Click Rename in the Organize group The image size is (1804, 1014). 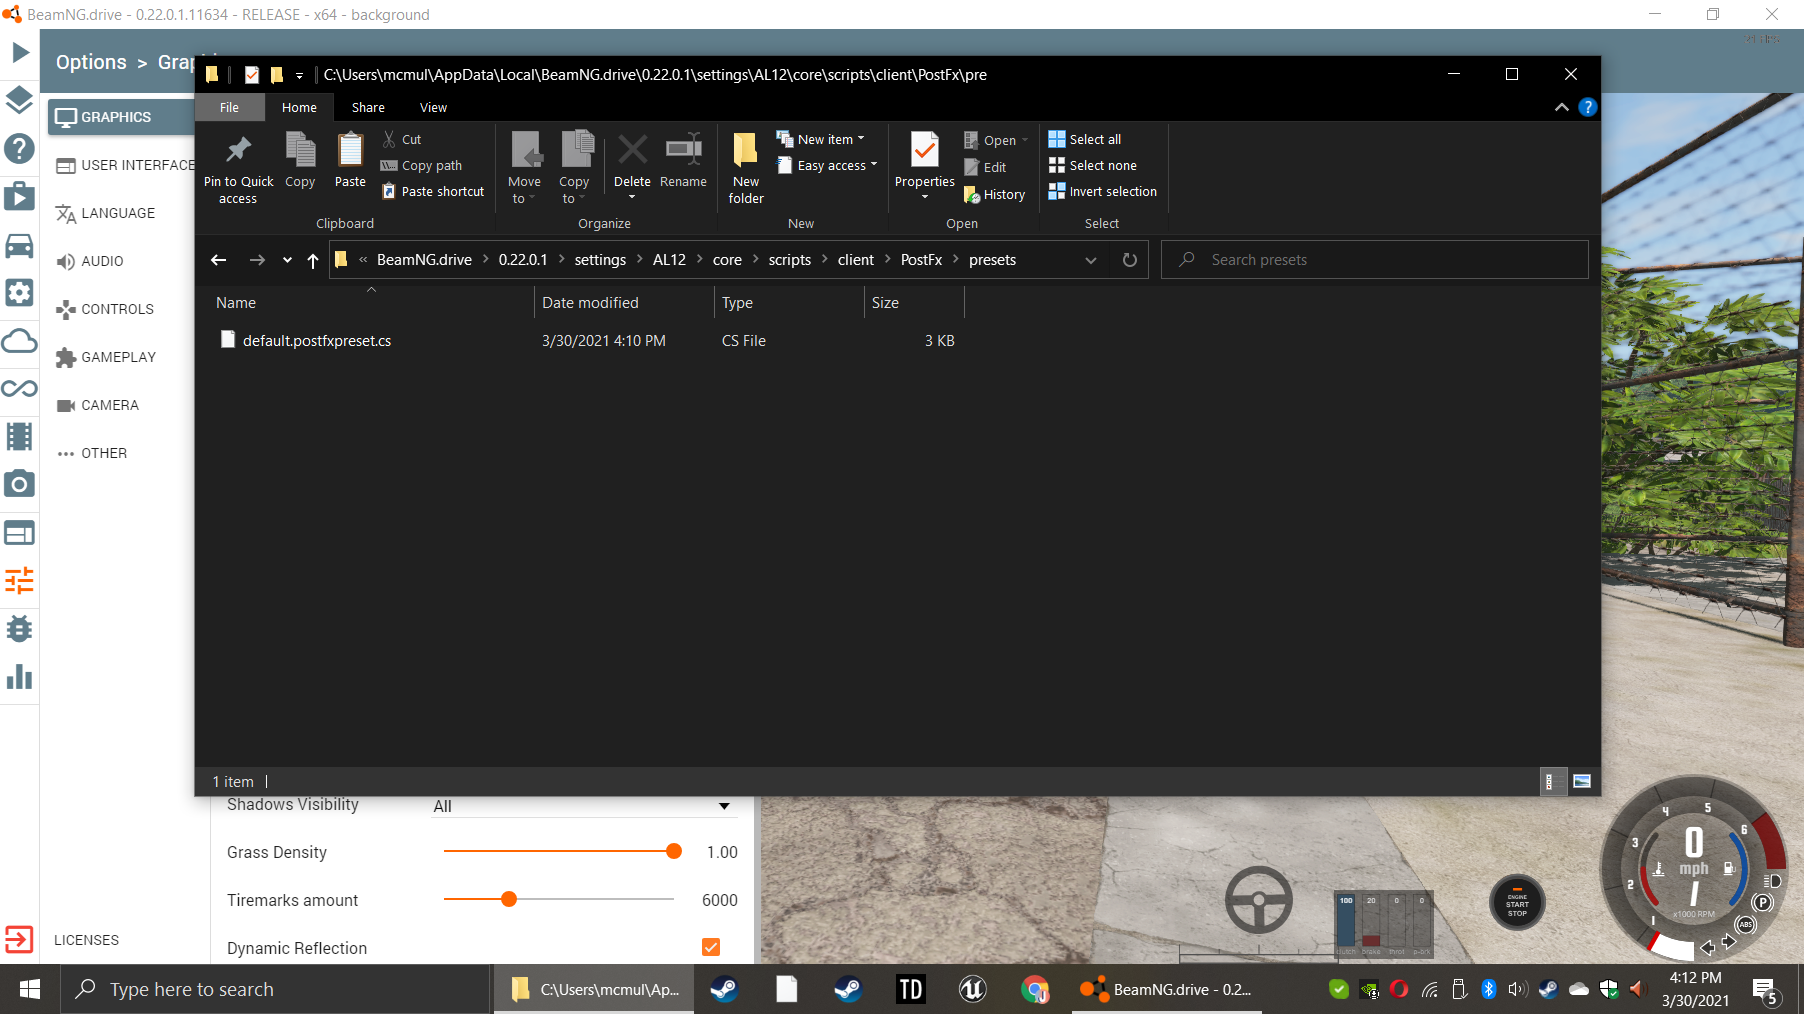684,160
